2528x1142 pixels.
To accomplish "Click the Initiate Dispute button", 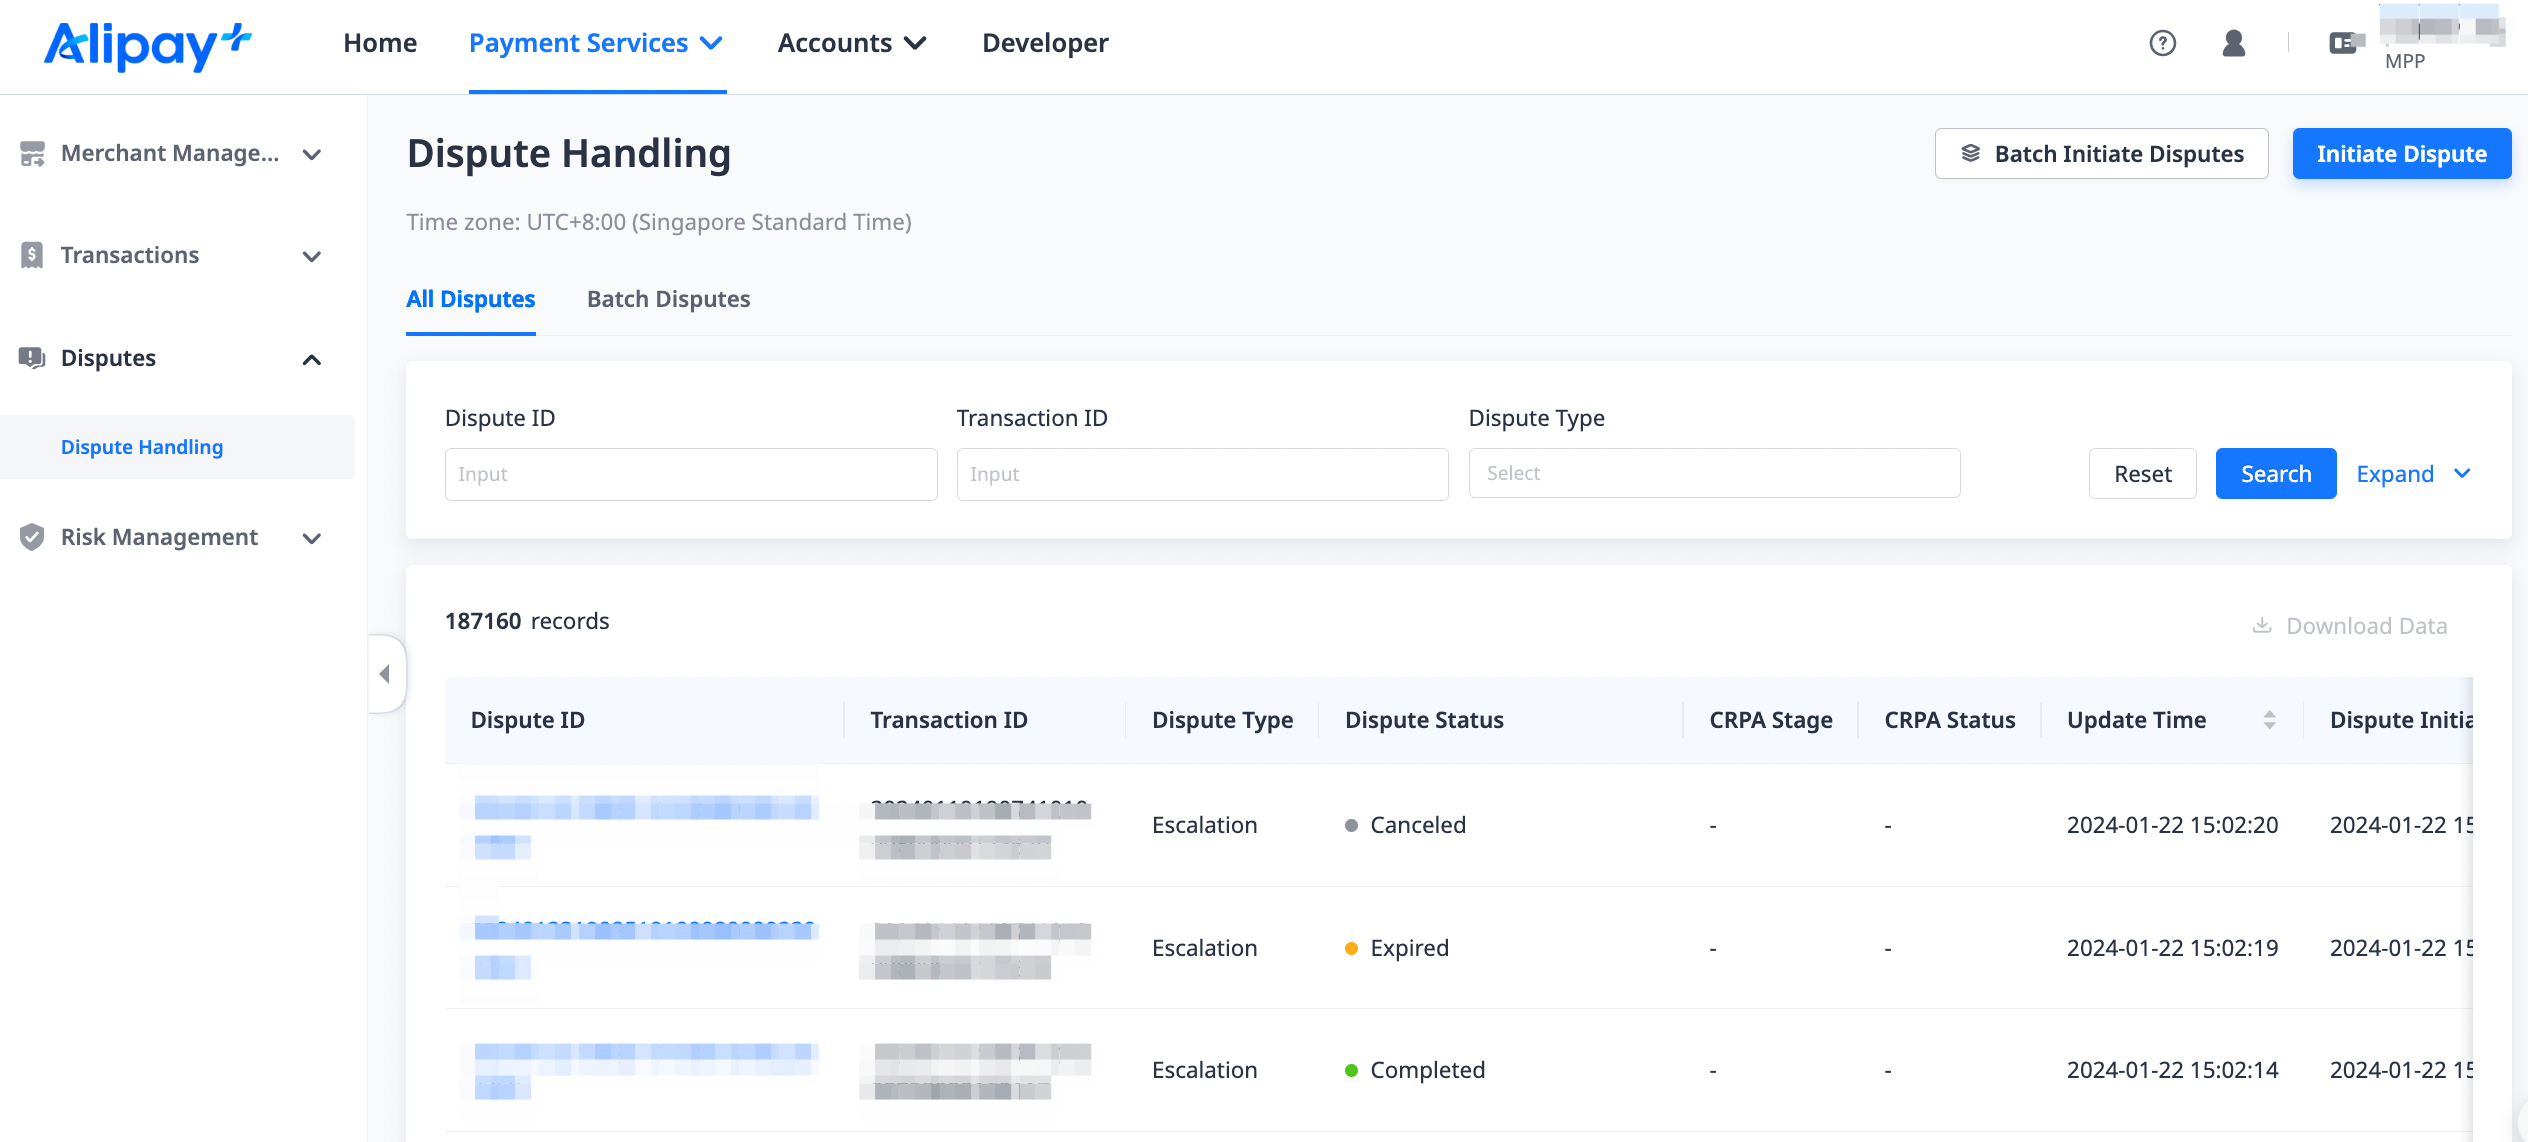I will click(2401, 154).
